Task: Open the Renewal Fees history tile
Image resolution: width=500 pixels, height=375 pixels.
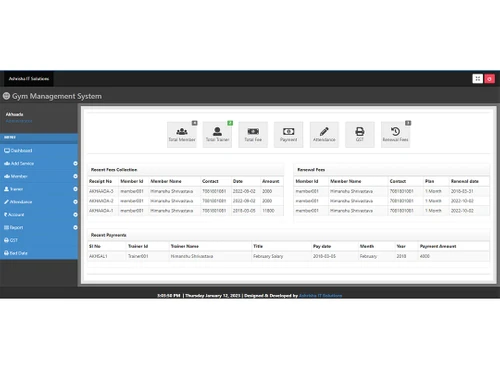Action: (x=395, y=134)
